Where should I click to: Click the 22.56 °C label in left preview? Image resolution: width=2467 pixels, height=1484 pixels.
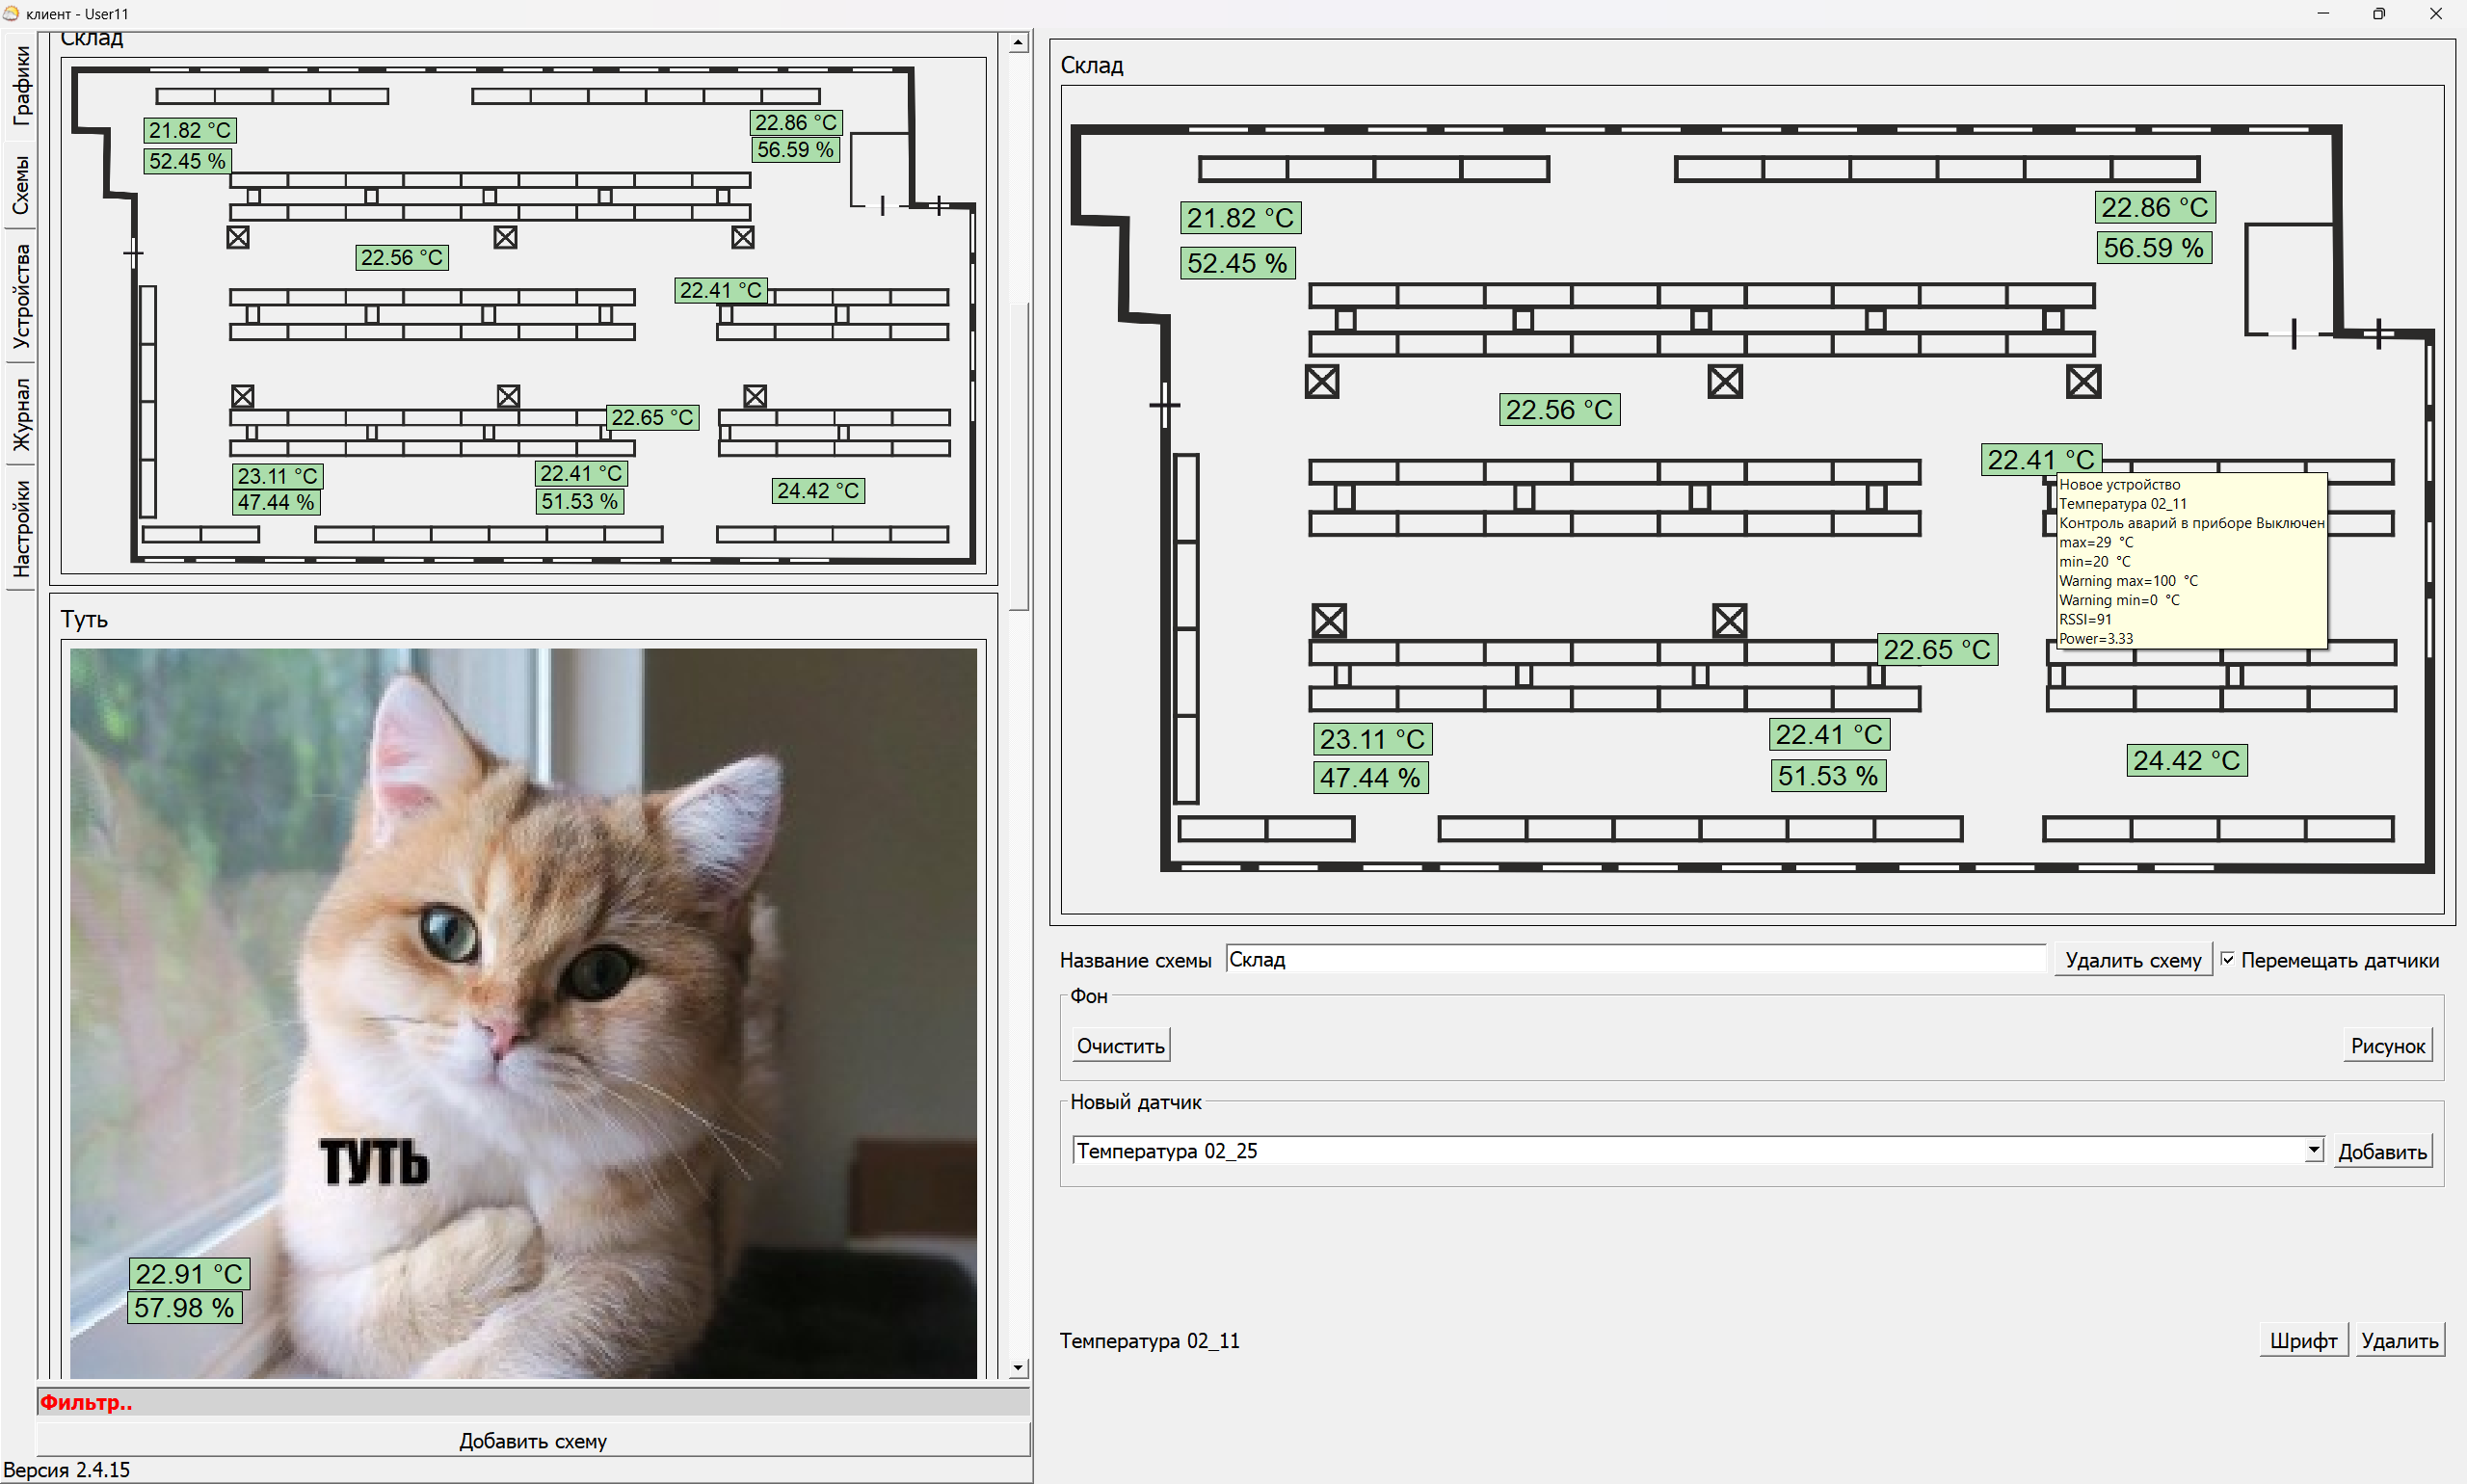[x=402, y=257]
